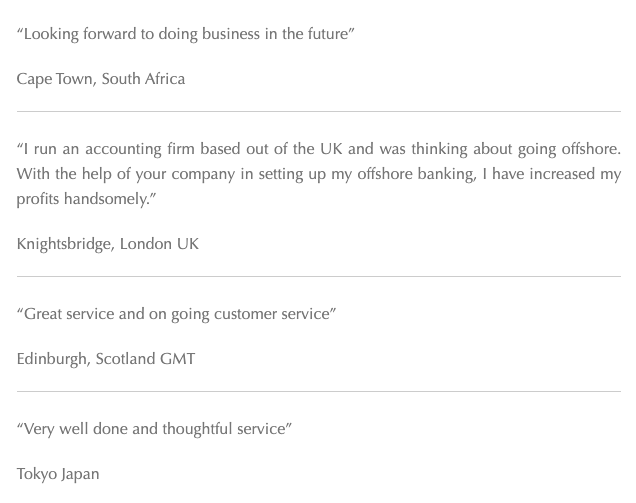Click the "Cape Town, South Africa" location text
The height and width of the screenshot is (503, 636).
tap(101, 79)
